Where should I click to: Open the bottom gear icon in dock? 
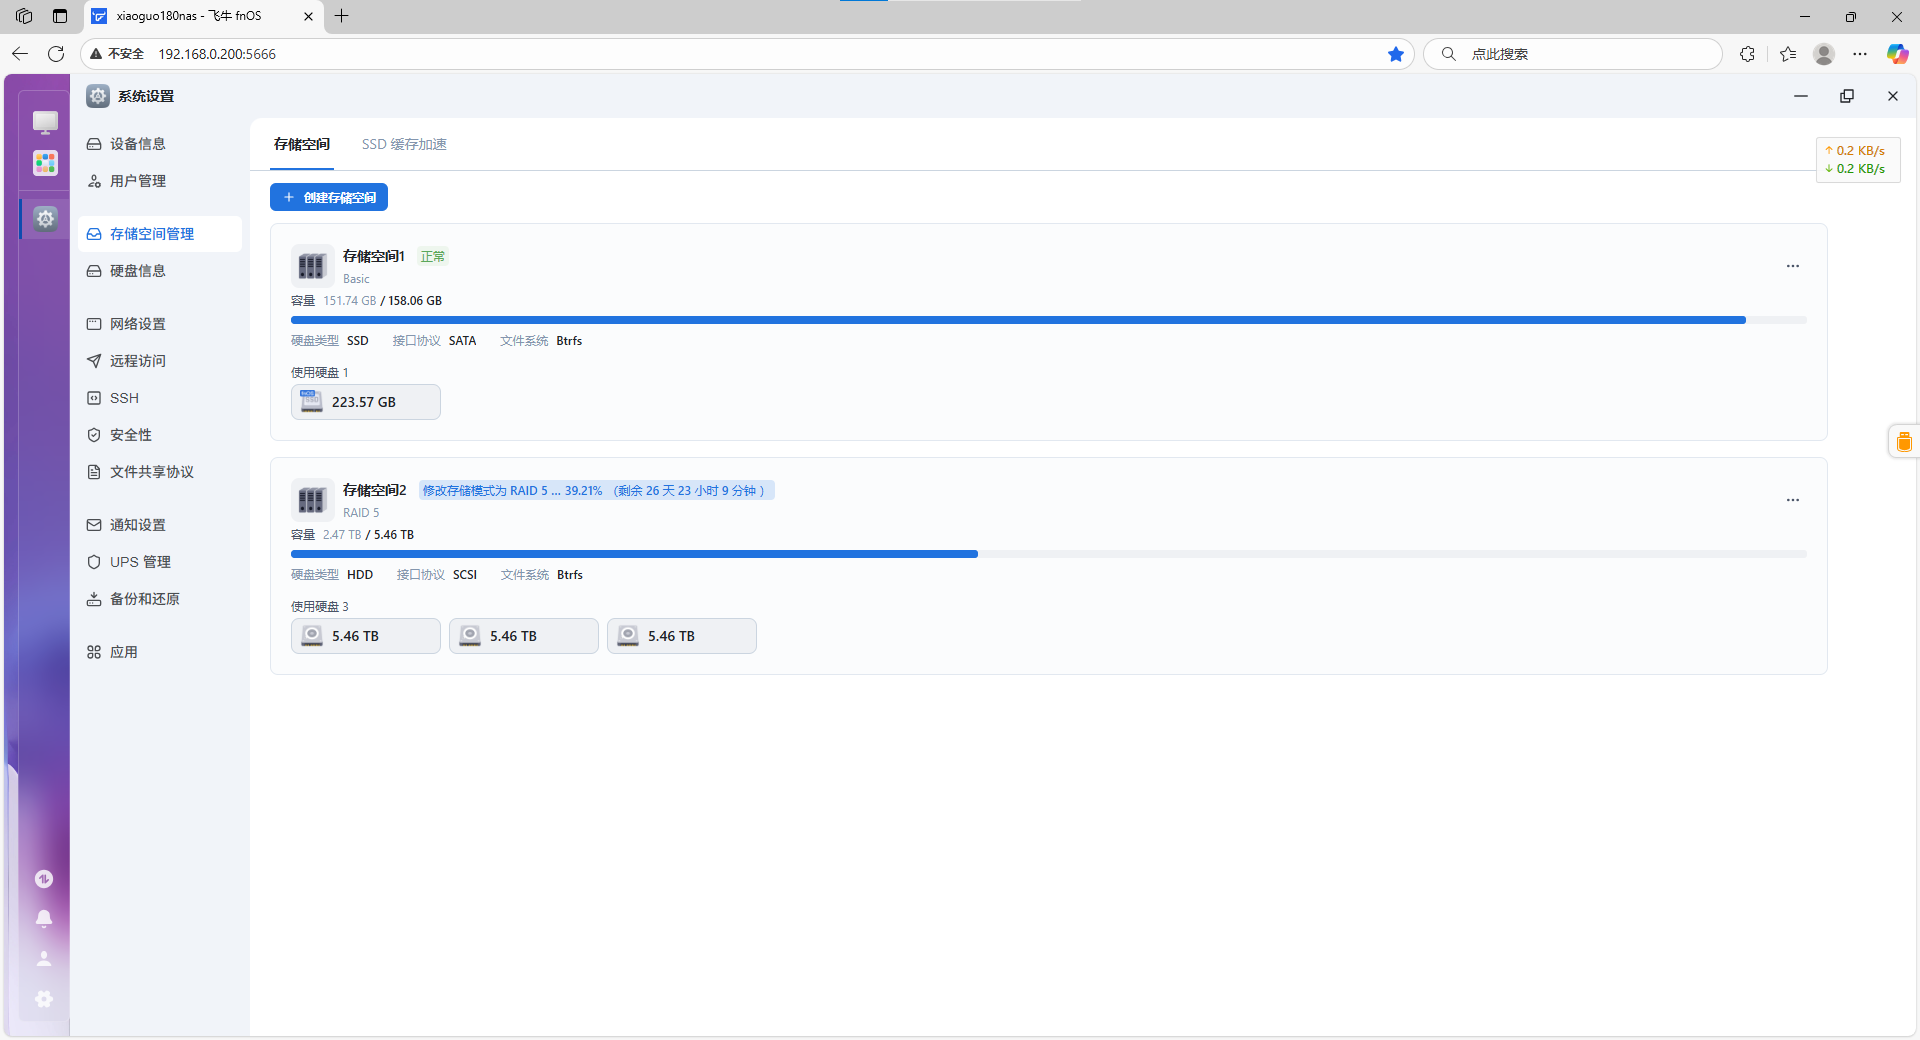44,999
